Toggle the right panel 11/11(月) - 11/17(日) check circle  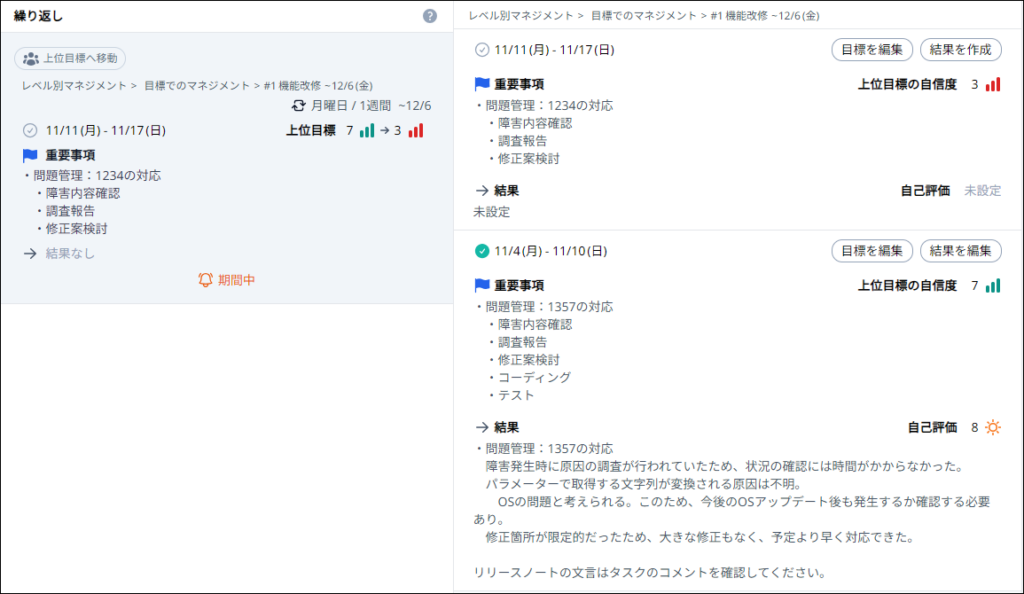482,50
